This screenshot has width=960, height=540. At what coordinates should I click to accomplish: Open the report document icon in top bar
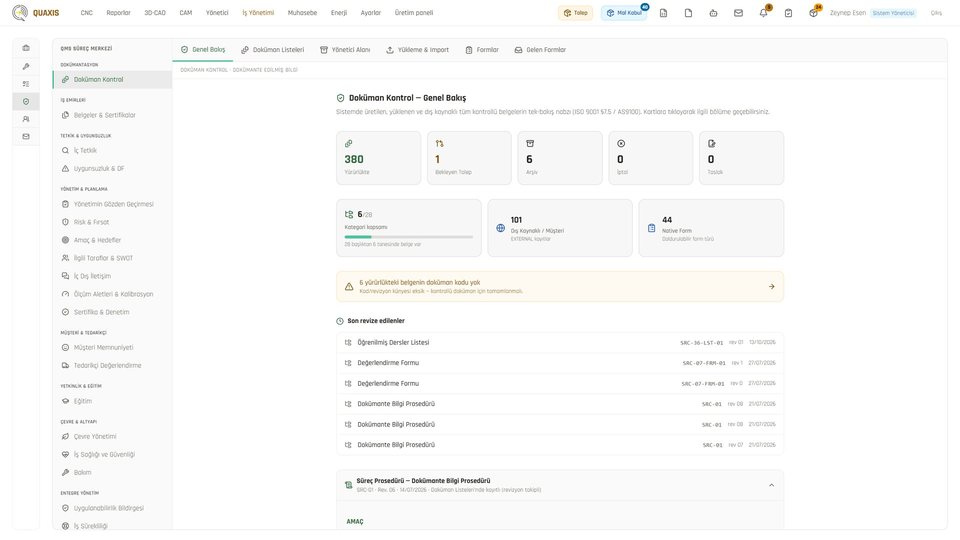(x=663, y=13)
